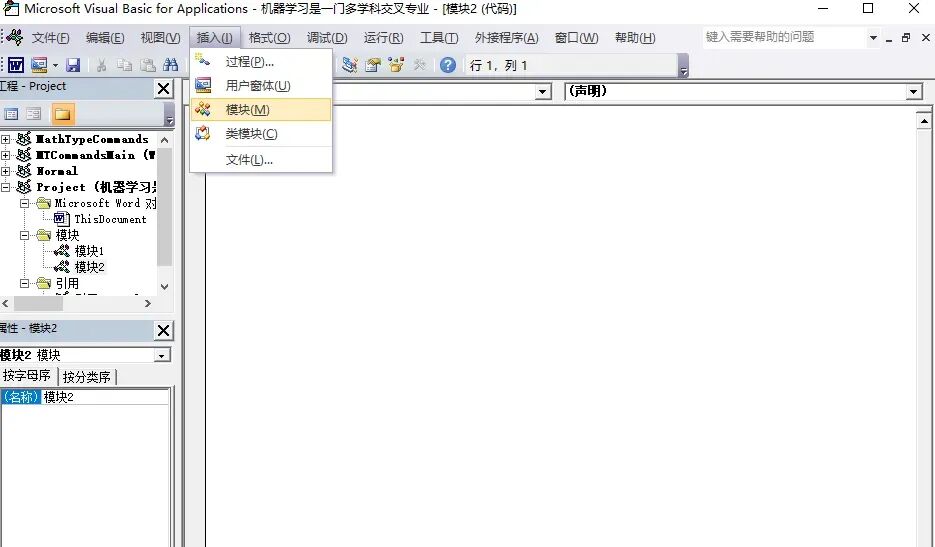Switch to the 按字母序 tab
This screenshot has height=547, width=935.
[27, 376]
